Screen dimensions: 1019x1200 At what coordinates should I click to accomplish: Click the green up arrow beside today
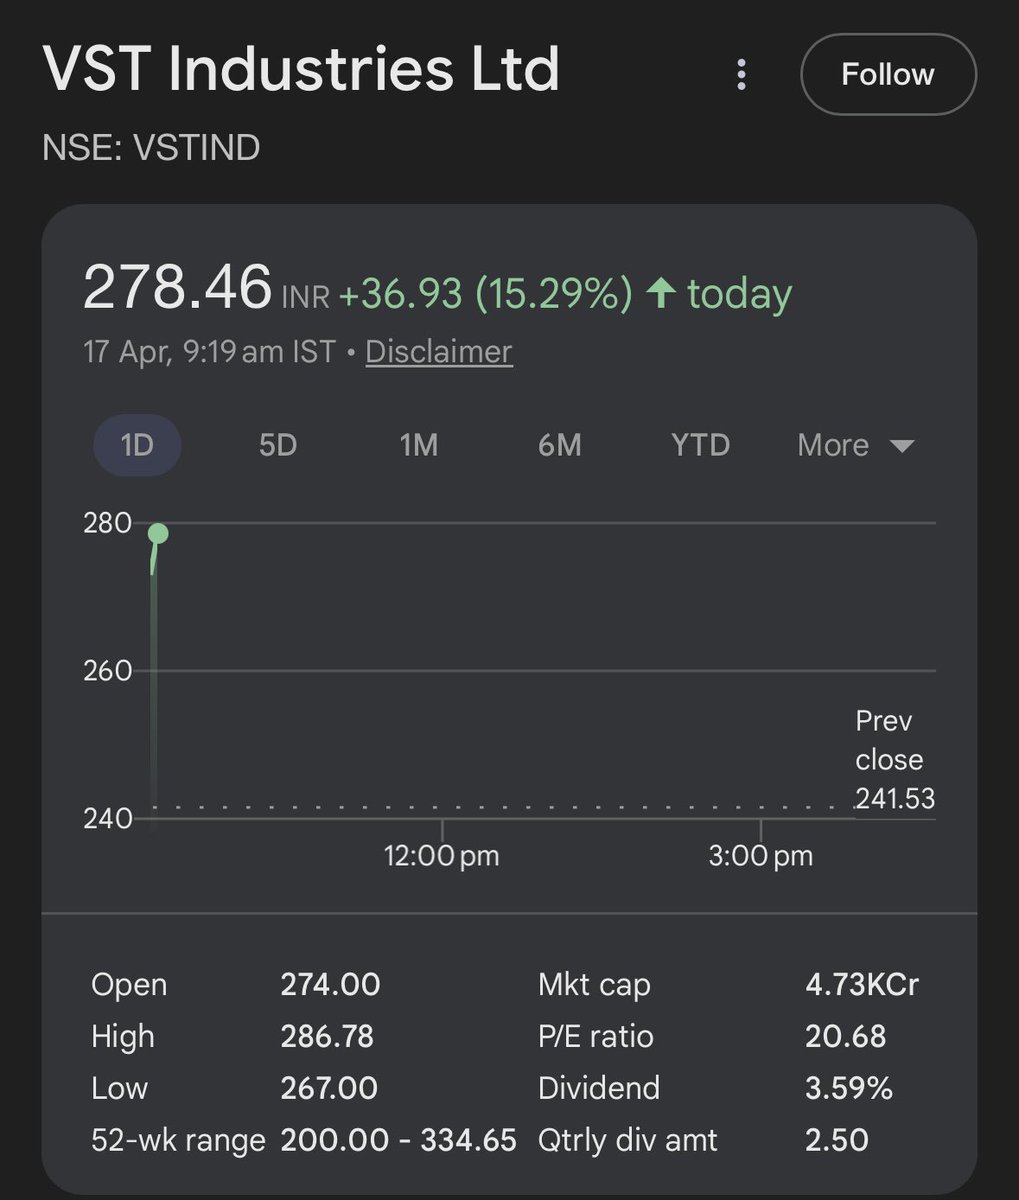coord(661,293)
